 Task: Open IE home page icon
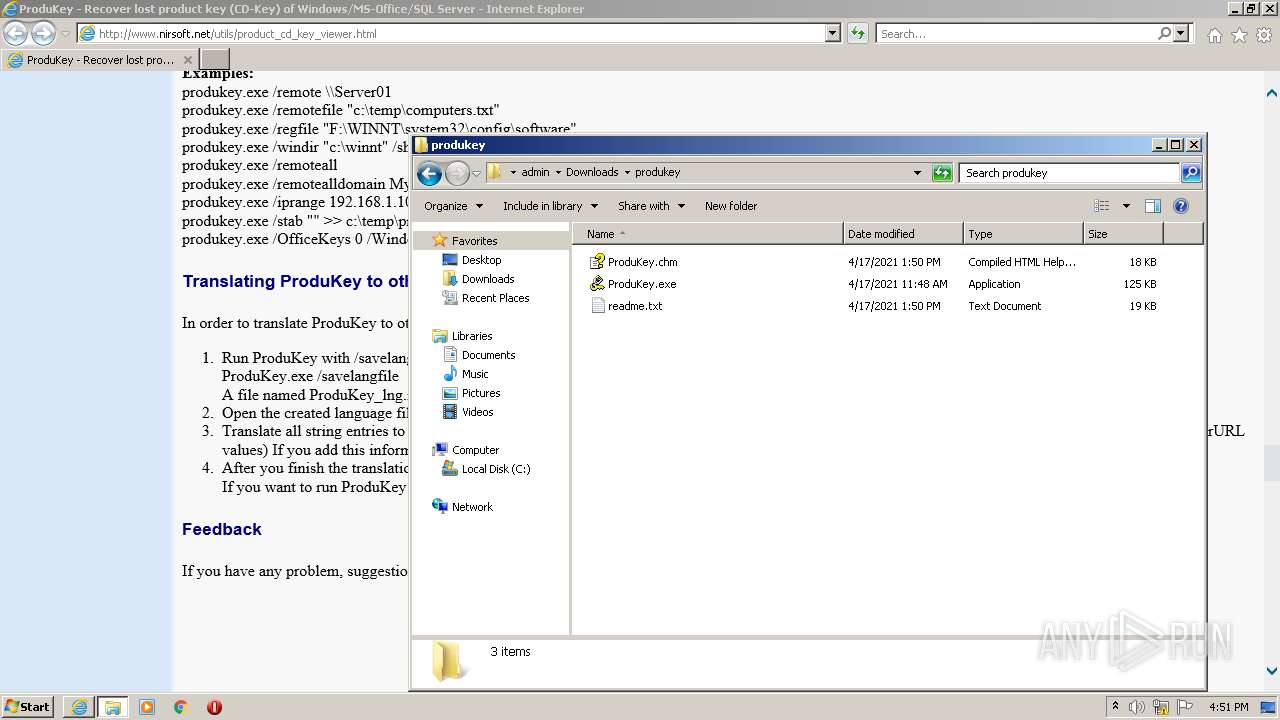[x=1214, y=35]
